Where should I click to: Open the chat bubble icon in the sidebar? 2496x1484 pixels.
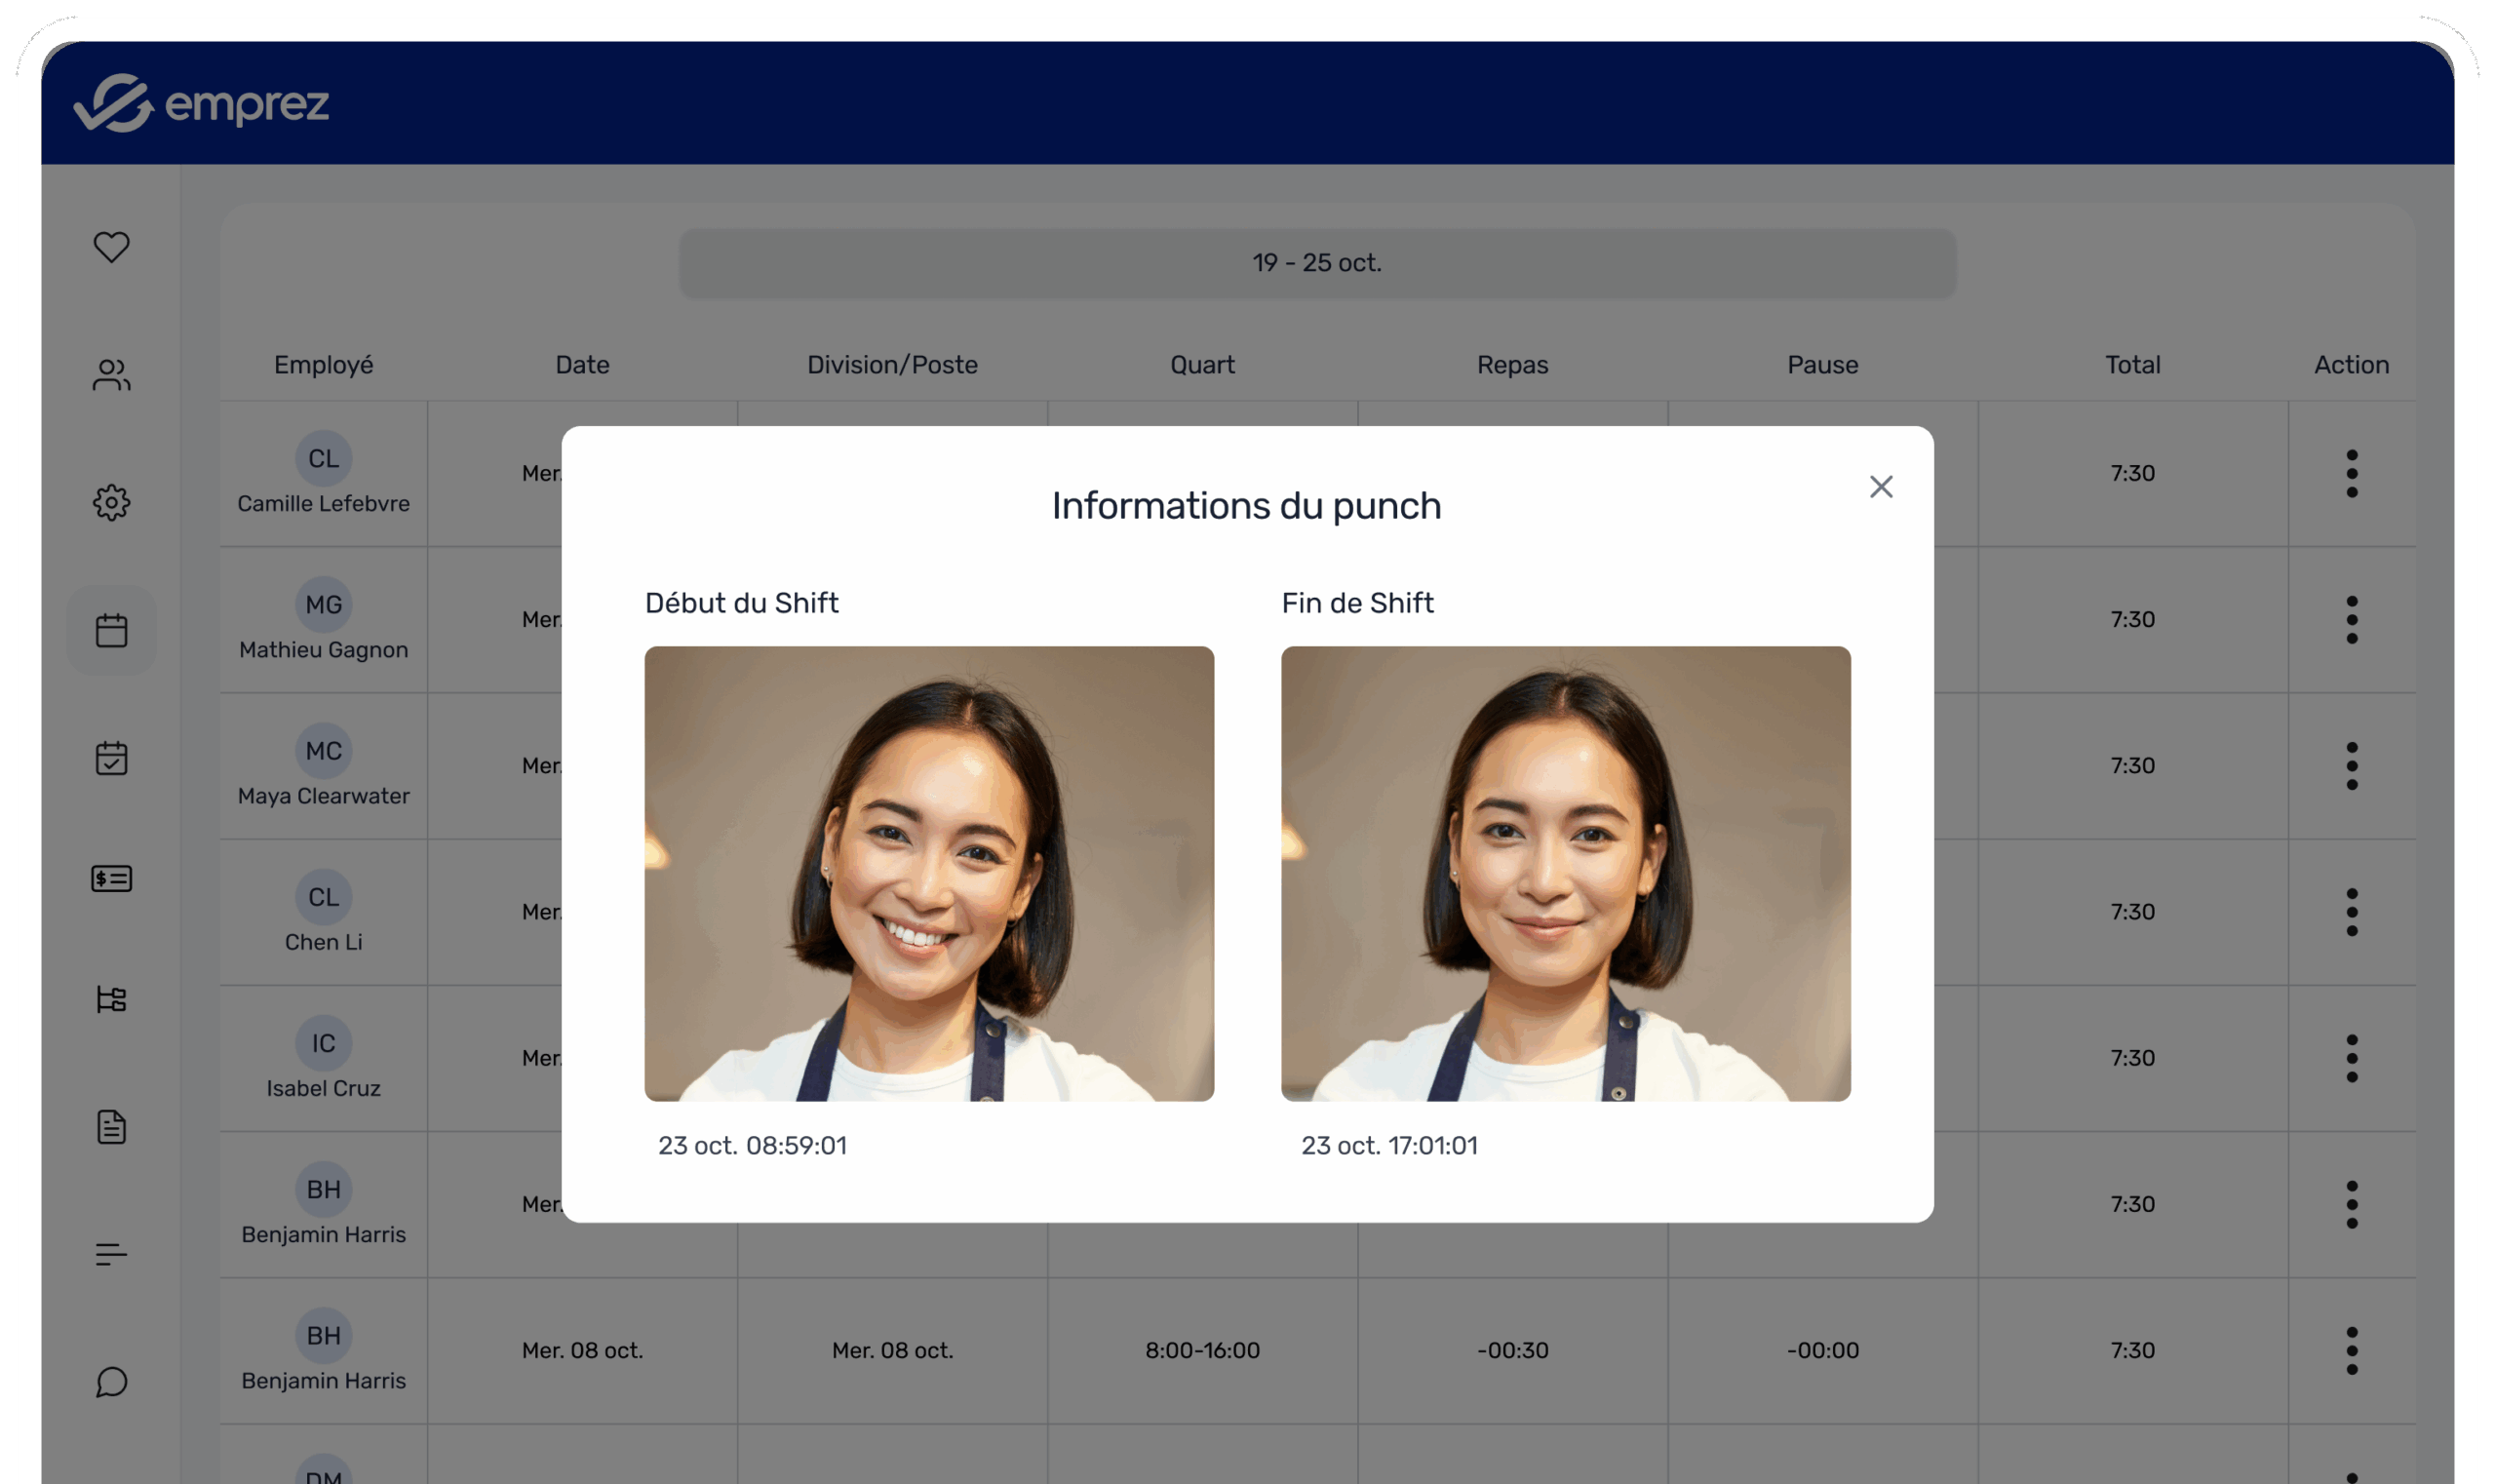(x=111, y=1383)
